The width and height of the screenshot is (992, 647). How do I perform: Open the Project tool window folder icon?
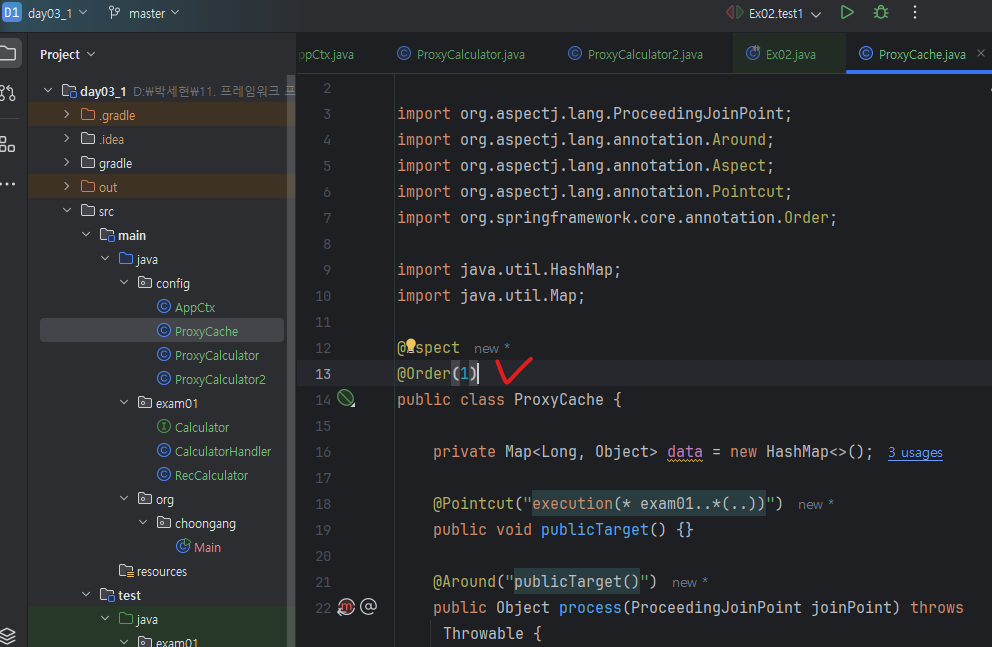pyautogui.click(x=9, y=54)
